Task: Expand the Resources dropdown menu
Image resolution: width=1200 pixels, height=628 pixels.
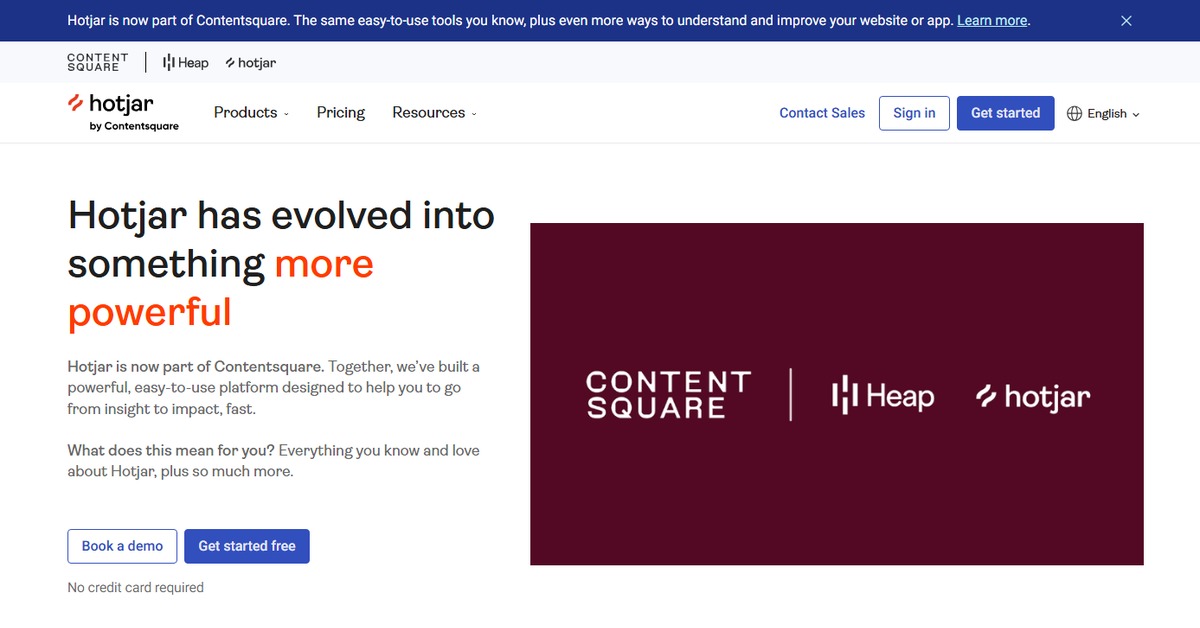Action: (434, 113)
